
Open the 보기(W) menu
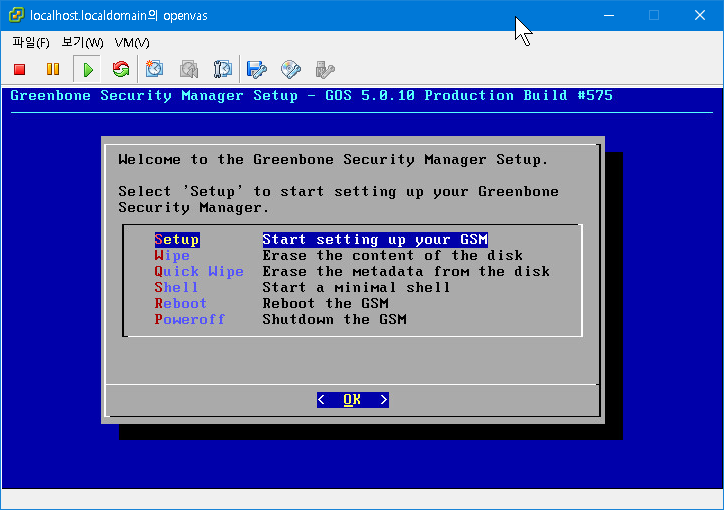[82, 43]
